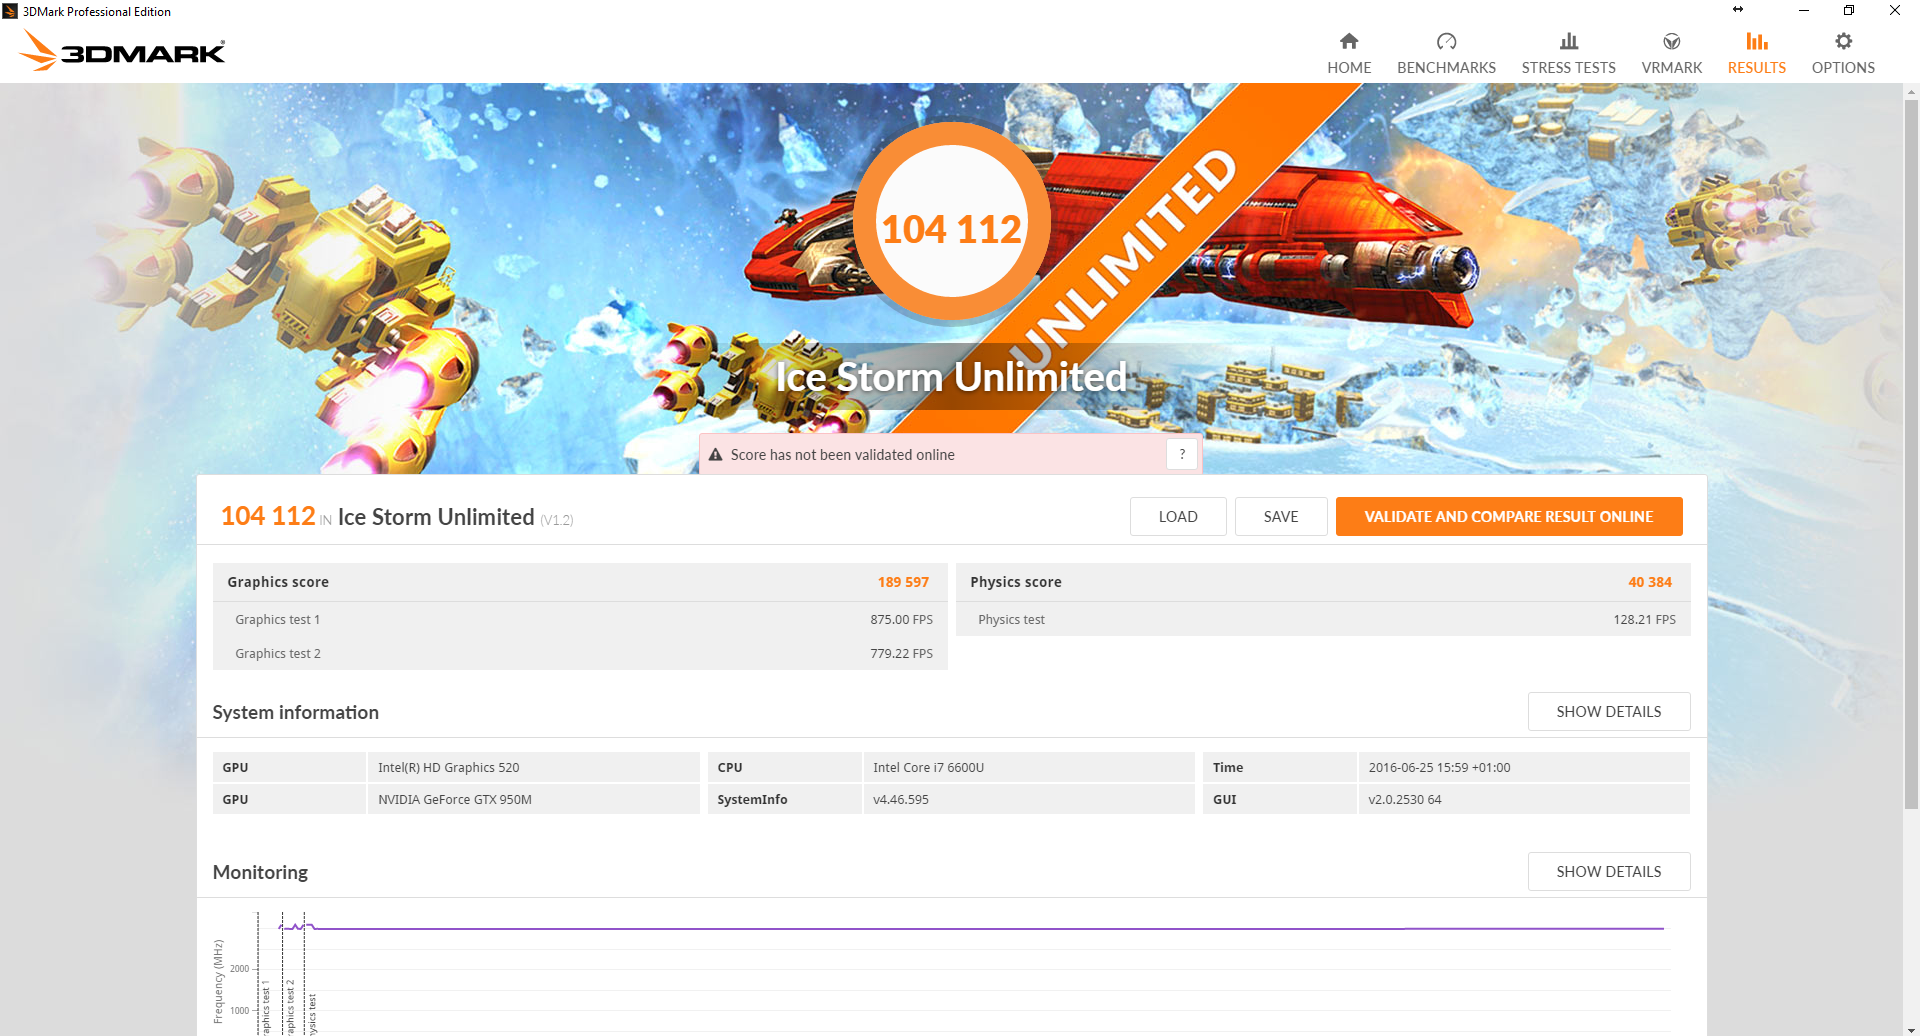Viewport: 1920px width, 1036px height.
Task: Click the 3DMark title bar app icon
Action: click(x=10, y=11)
